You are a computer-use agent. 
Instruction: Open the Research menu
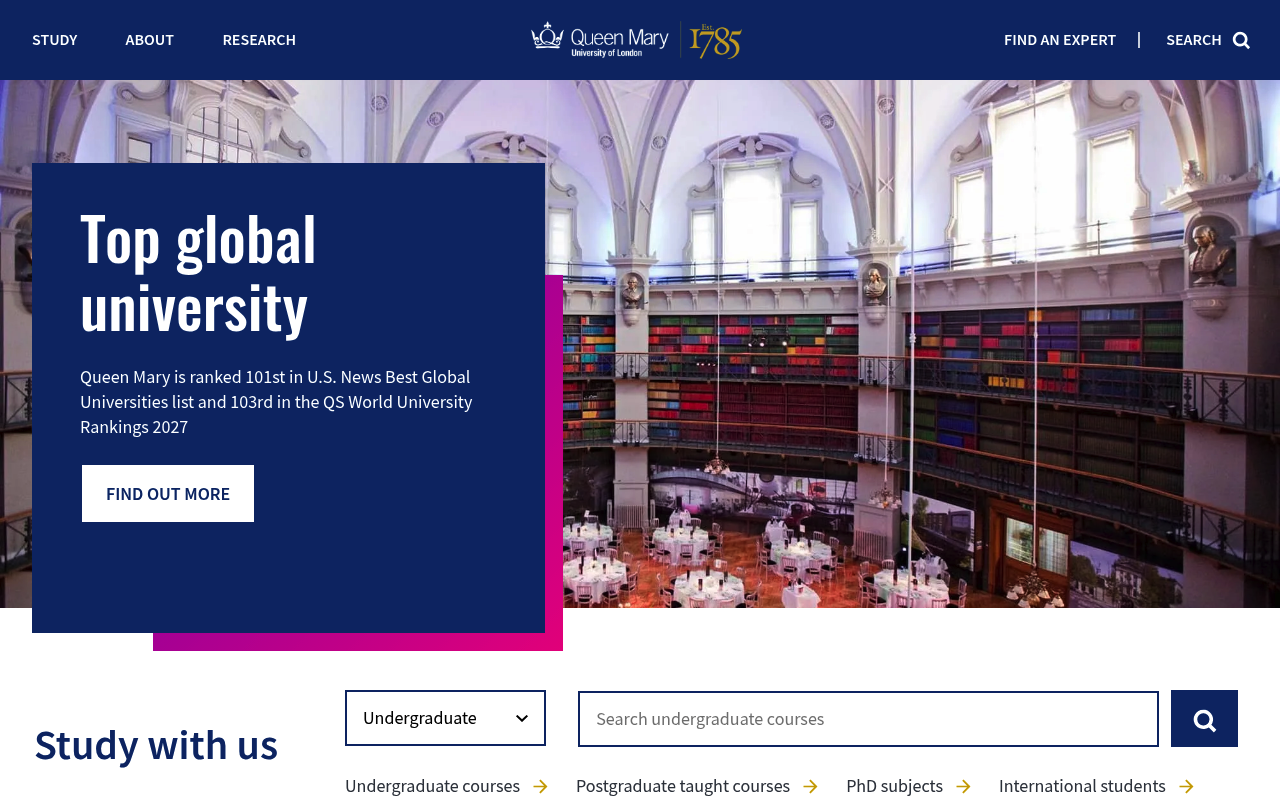(259, 40)
